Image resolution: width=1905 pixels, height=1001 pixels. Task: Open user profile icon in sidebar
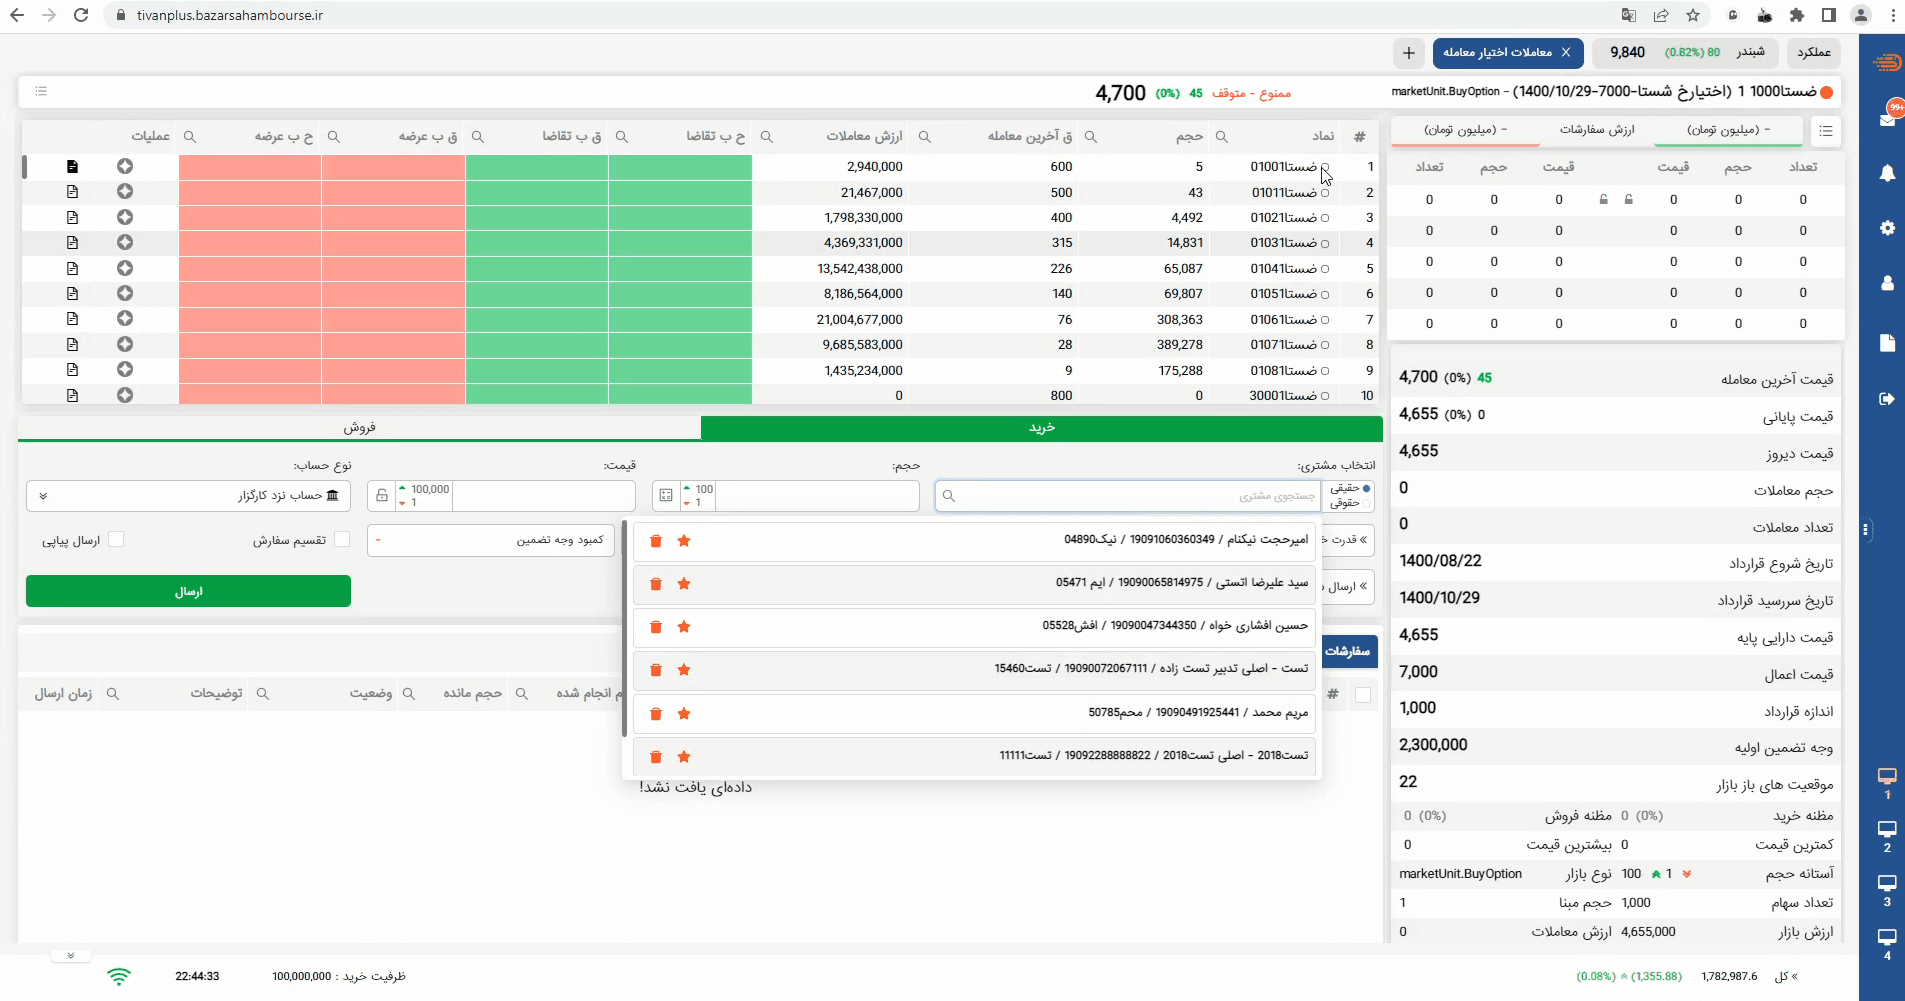pyautogui.click(x=1887, y=283)
